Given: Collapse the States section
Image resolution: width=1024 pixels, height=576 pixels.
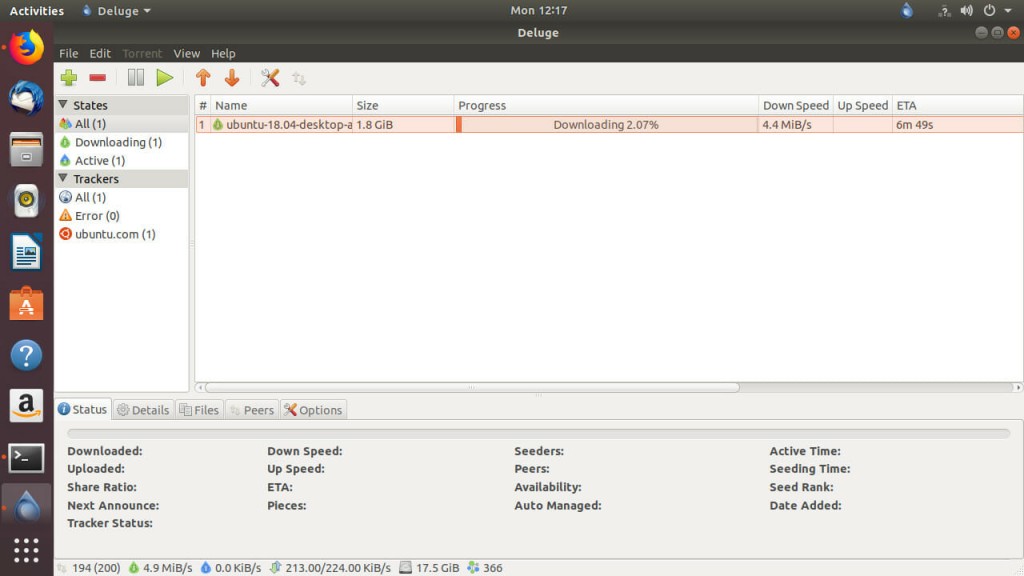Looking at the screenshot, I should (x=63, y=104).
